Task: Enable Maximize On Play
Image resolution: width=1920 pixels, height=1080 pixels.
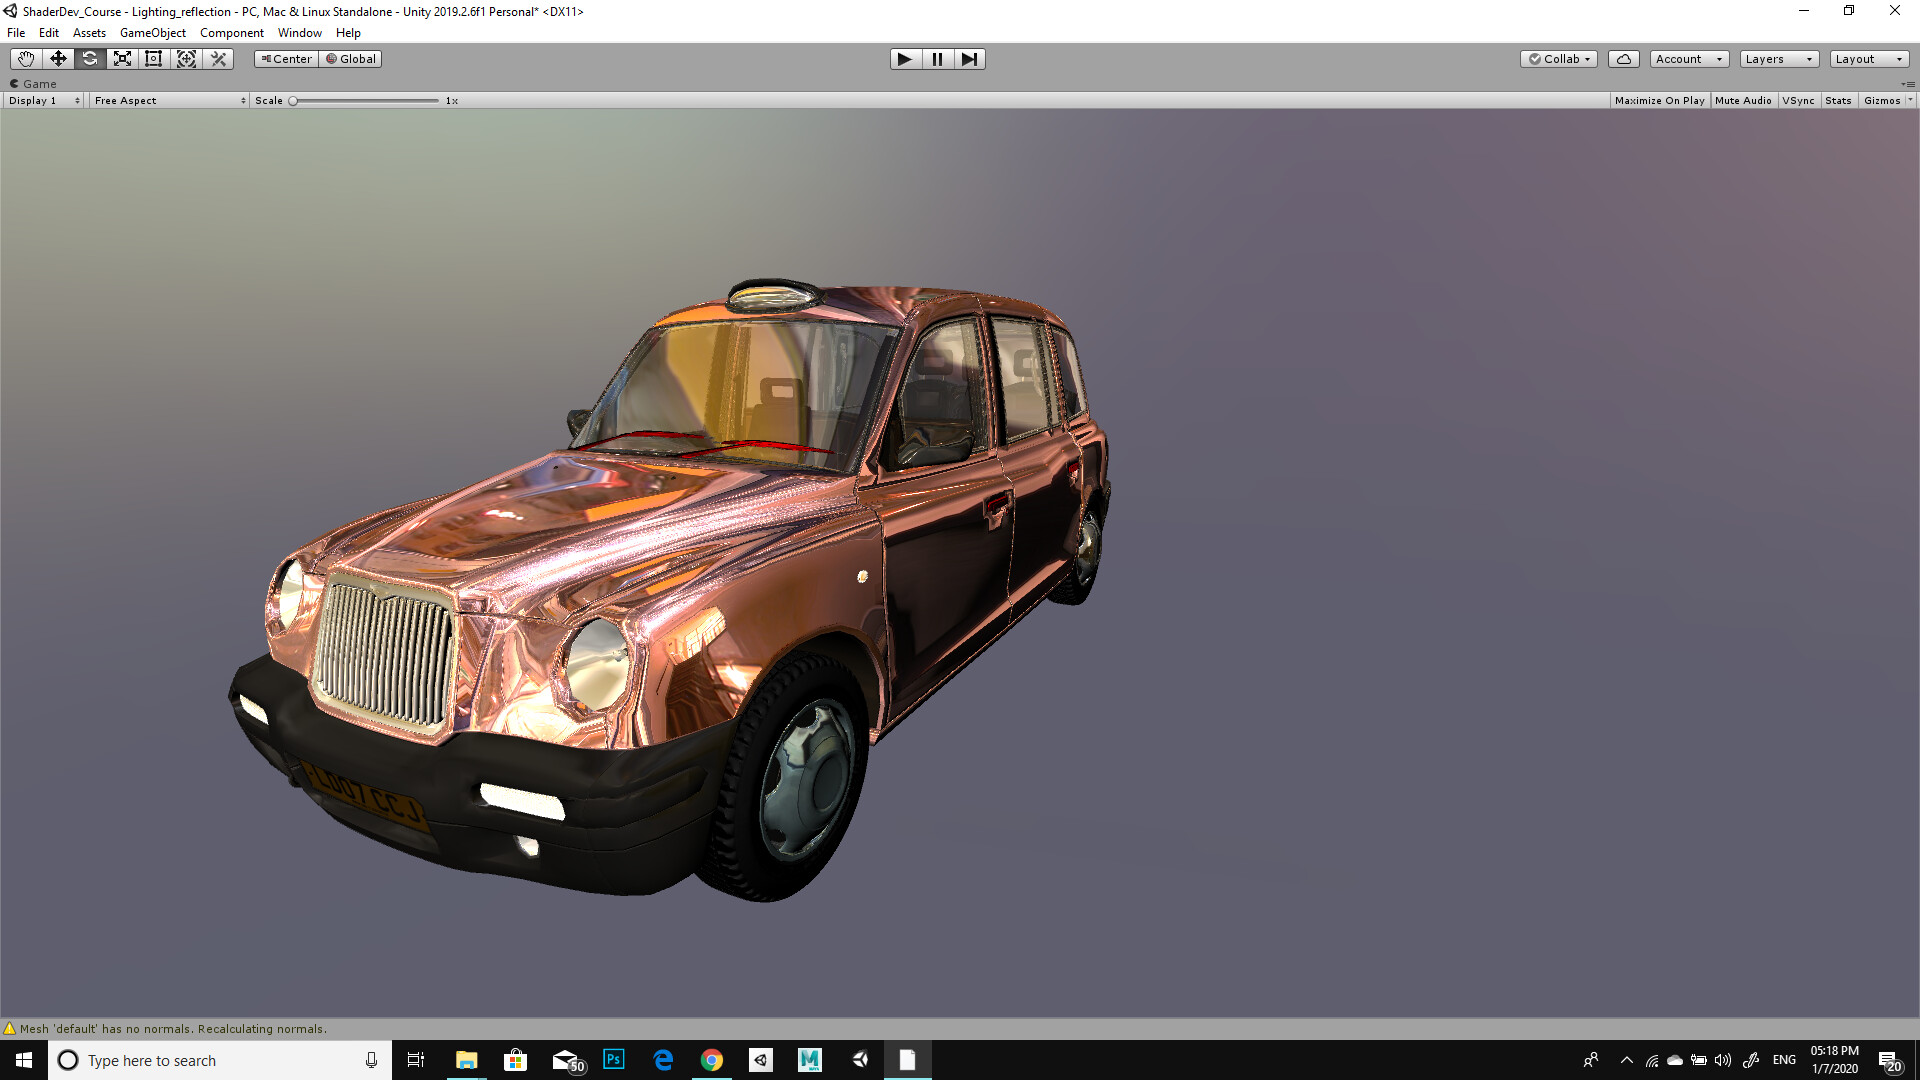Action: tap(1659, 100)
